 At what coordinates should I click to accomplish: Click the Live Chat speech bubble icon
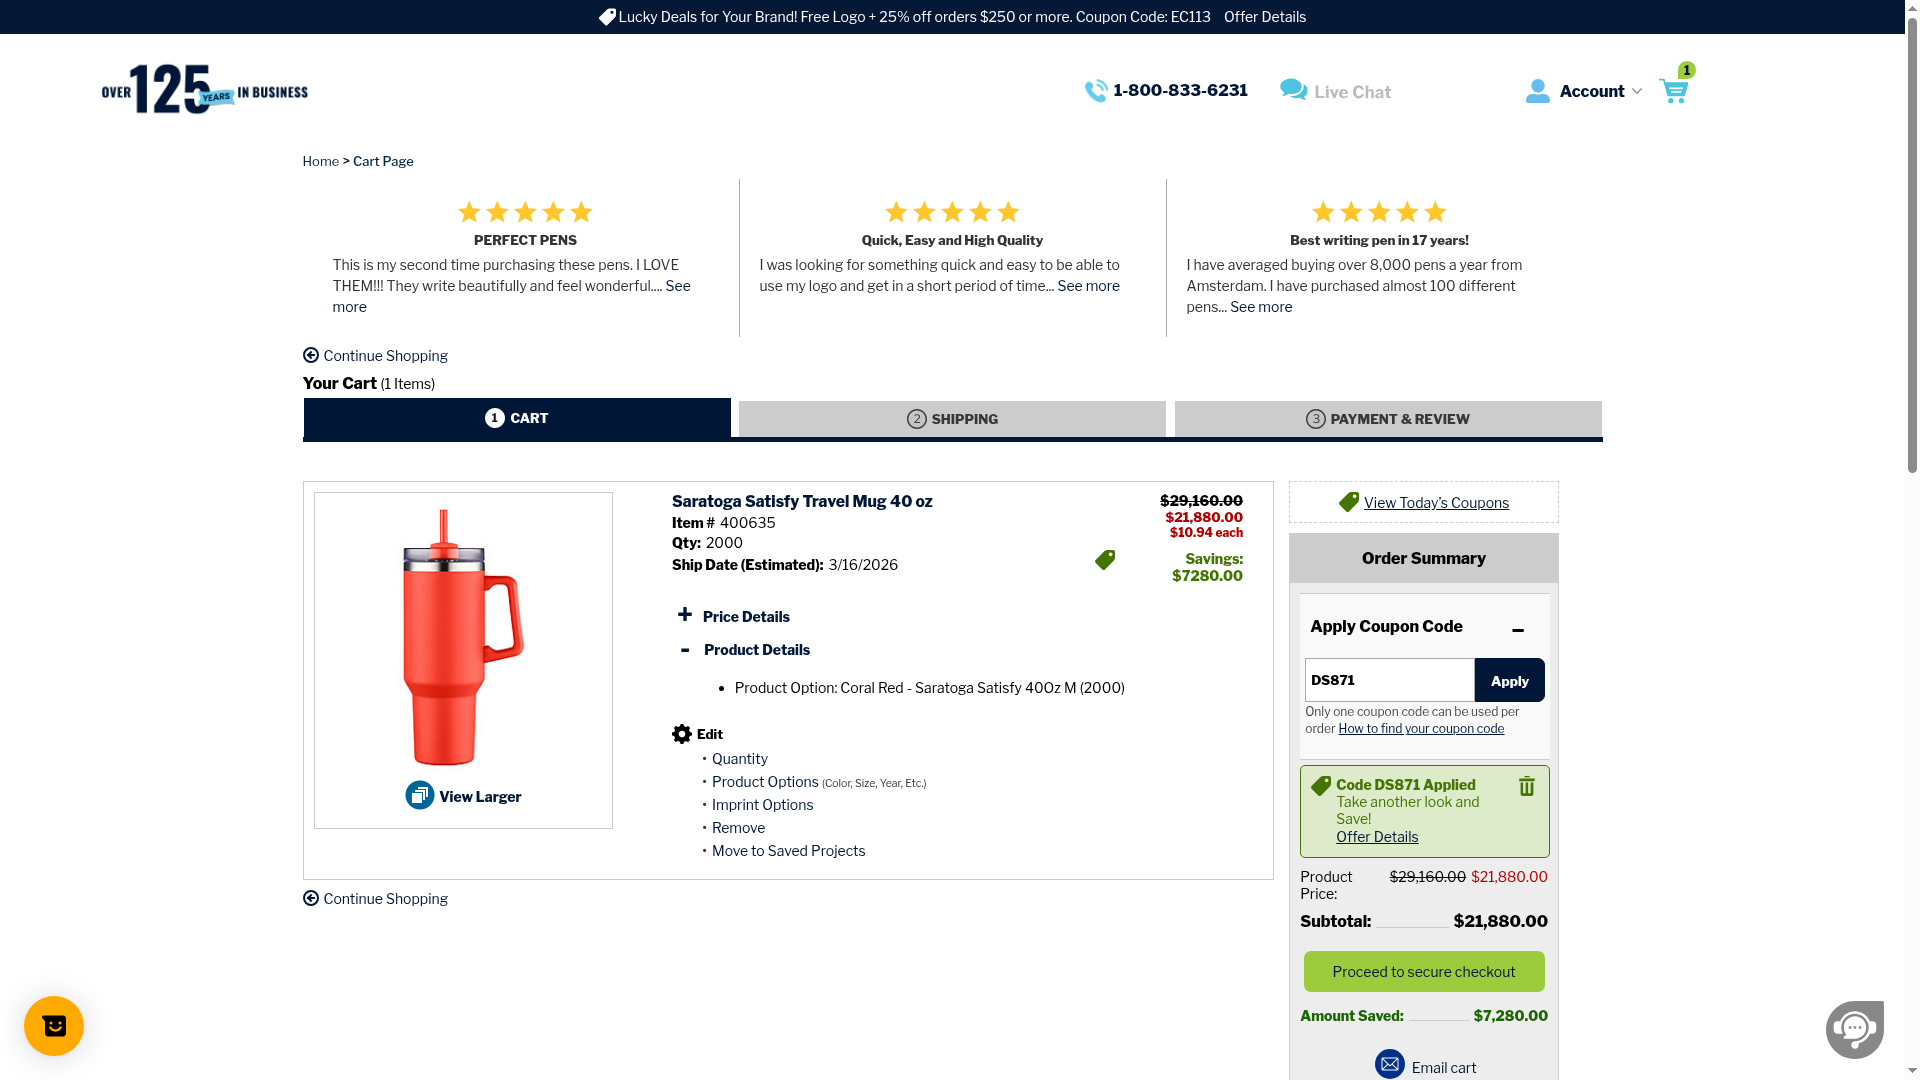click(1293, 91)
